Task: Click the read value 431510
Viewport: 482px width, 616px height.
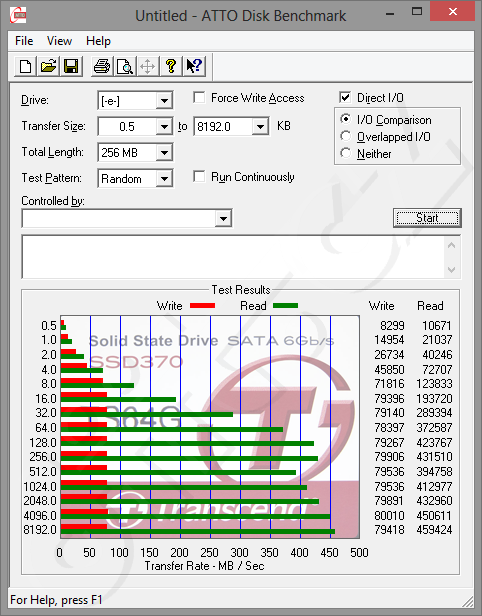Action: (x=434, y=456)
